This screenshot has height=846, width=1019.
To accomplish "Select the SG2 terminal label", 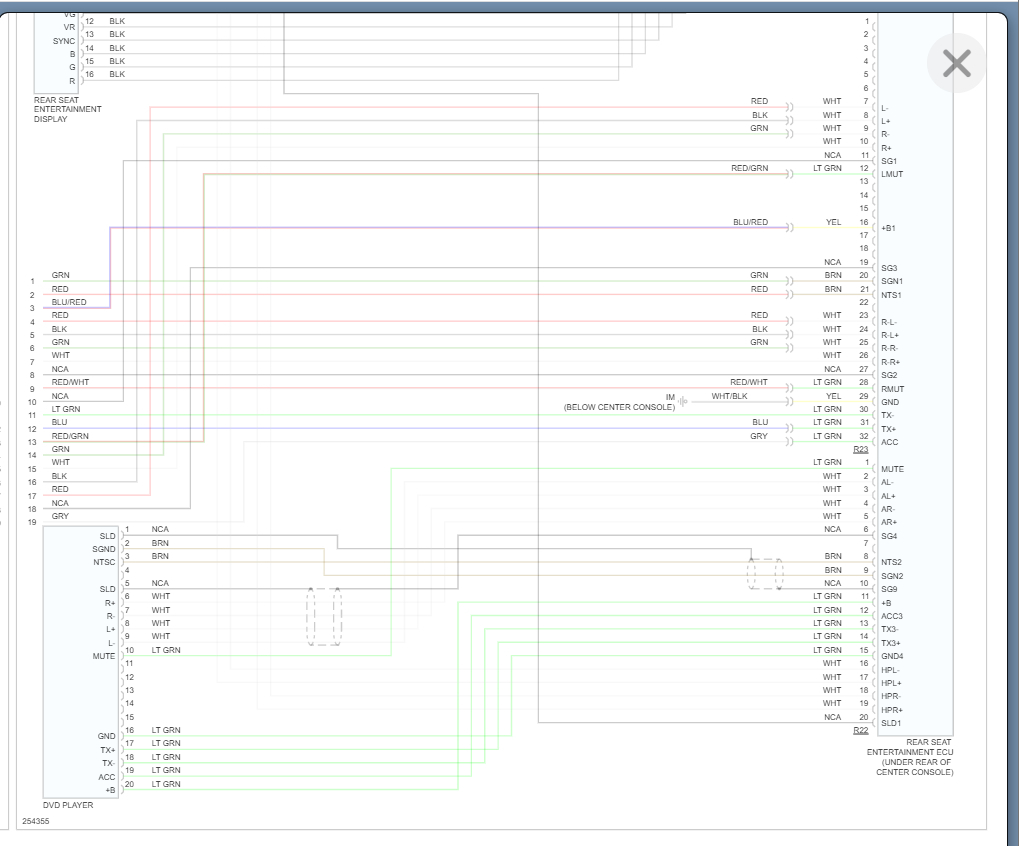I will [889, 376].
